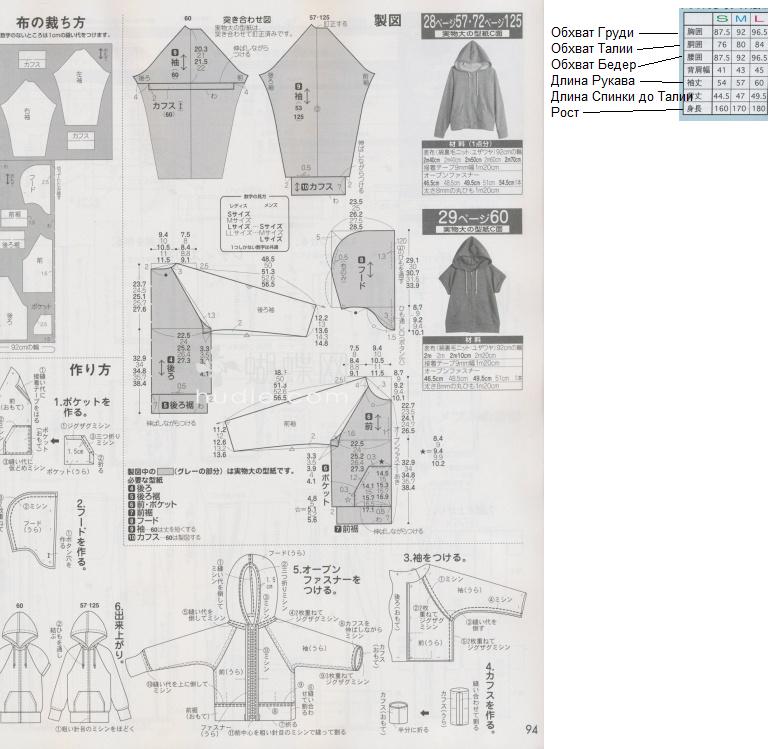The width and height of the screenshot is (775, 749).
Task: Click the long-sleeve gray hoodie photo
Action: click(x=472, y=90)
